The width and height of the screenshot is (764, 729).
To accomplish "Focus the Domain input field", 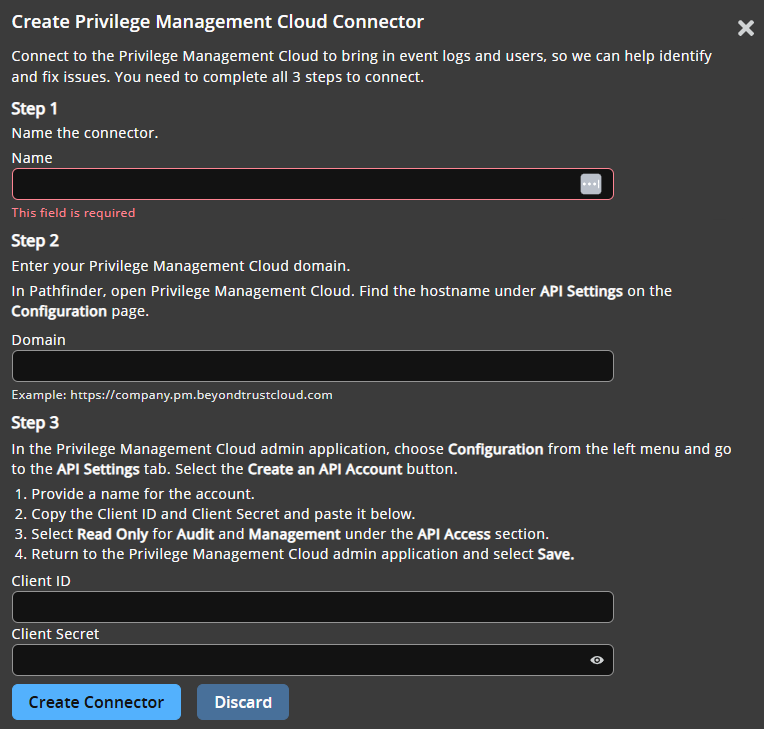I will pos(312,366).
